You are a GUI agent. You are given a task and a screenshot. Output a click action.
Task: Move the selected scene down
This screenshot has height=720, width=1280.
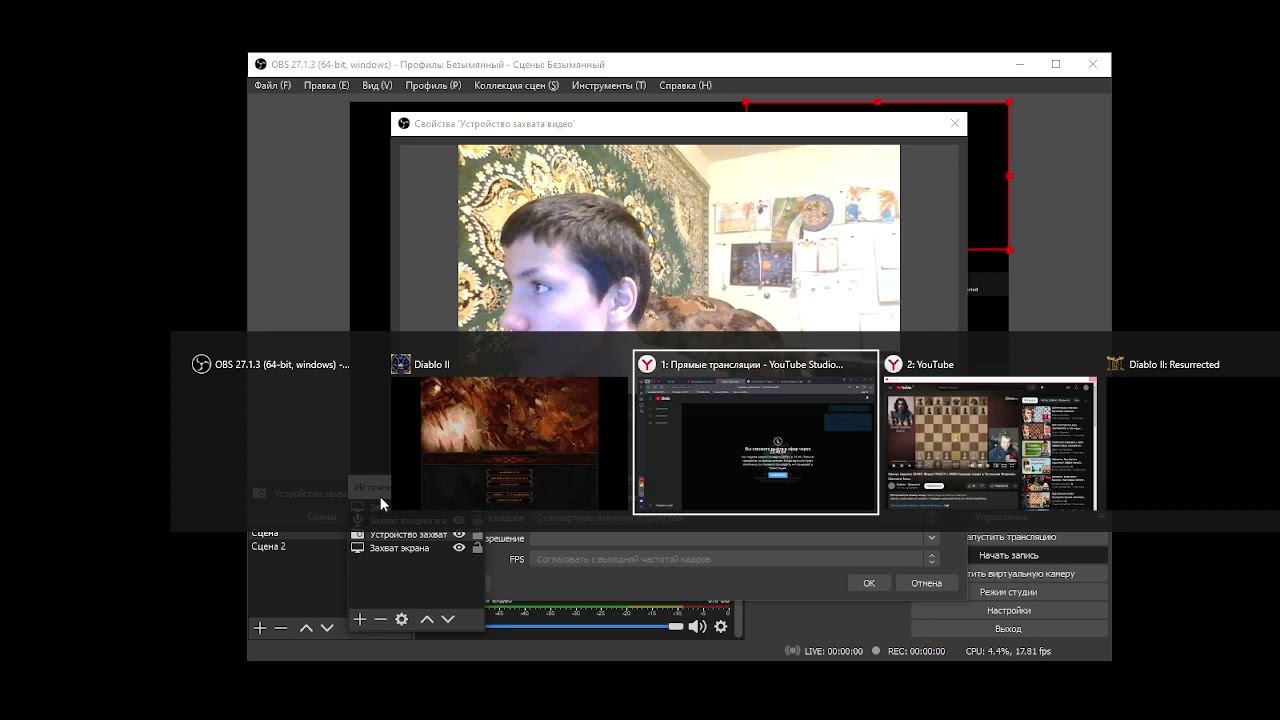(x=327, y=628)
